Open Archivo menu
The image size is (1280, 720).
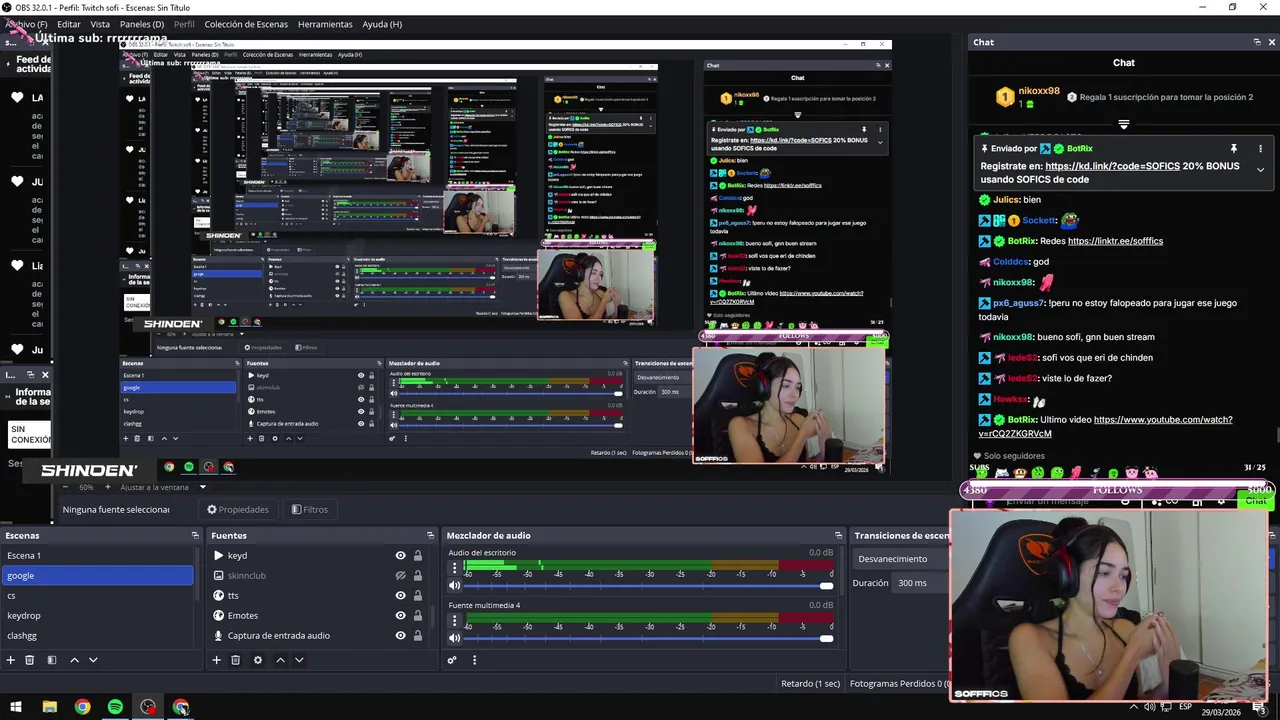pyautogui.click(x=26, y=24)
